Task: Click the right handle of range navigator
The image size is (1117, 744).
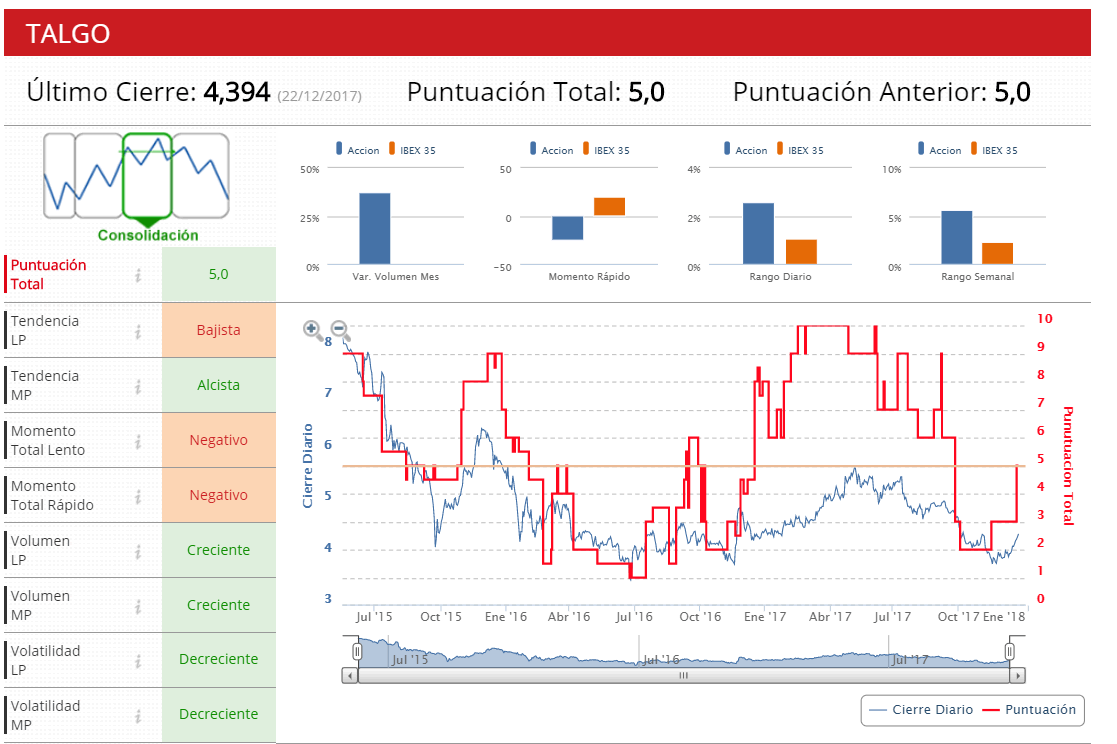Action: pyautogui.click(x=1009, y=651)
